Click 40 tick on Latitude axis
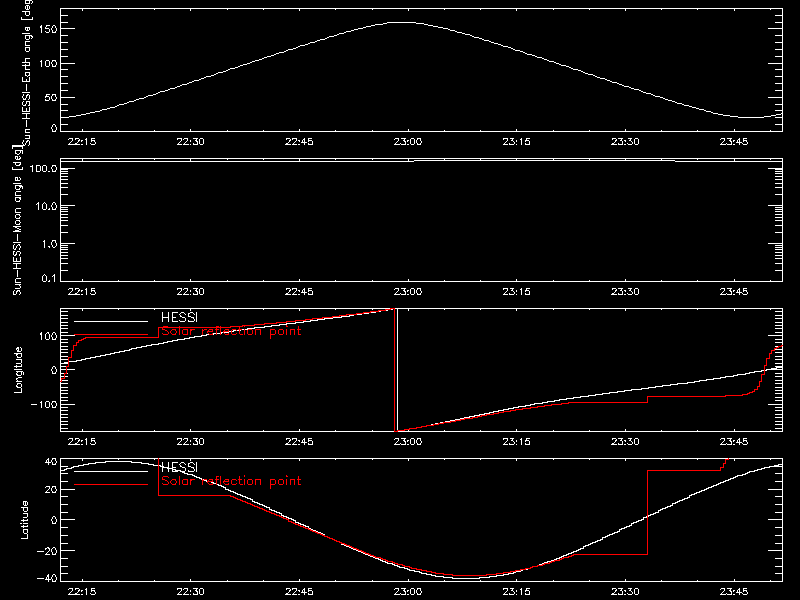The width and height of the screenshot is (800, 600). (51, 462)
